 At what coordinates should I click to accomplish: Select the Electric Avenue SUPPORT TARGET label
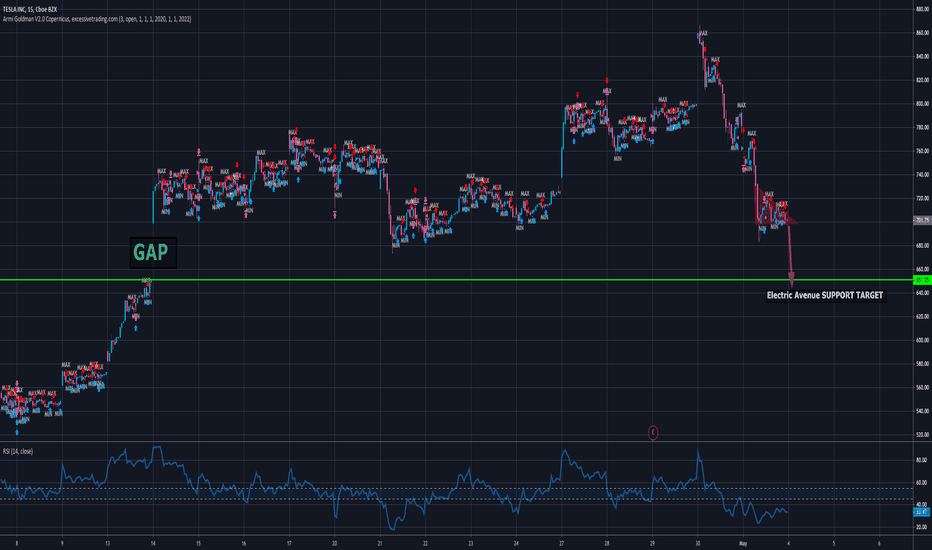coord(825,296)
